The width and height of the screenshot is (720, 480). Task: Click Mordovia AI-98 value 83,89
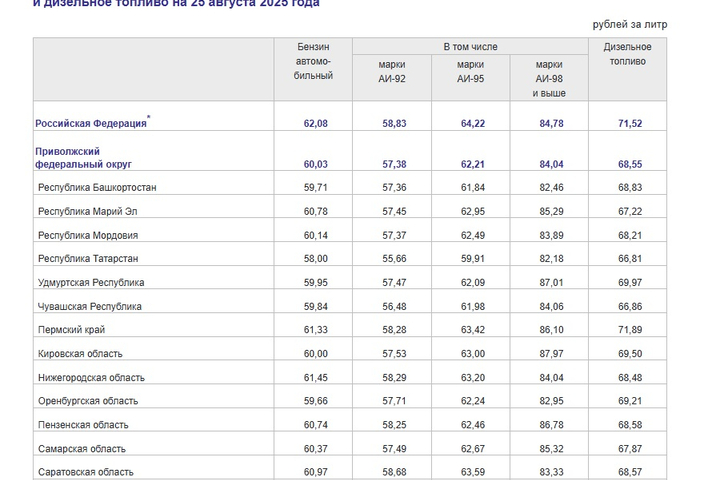(x=551, y=235)
